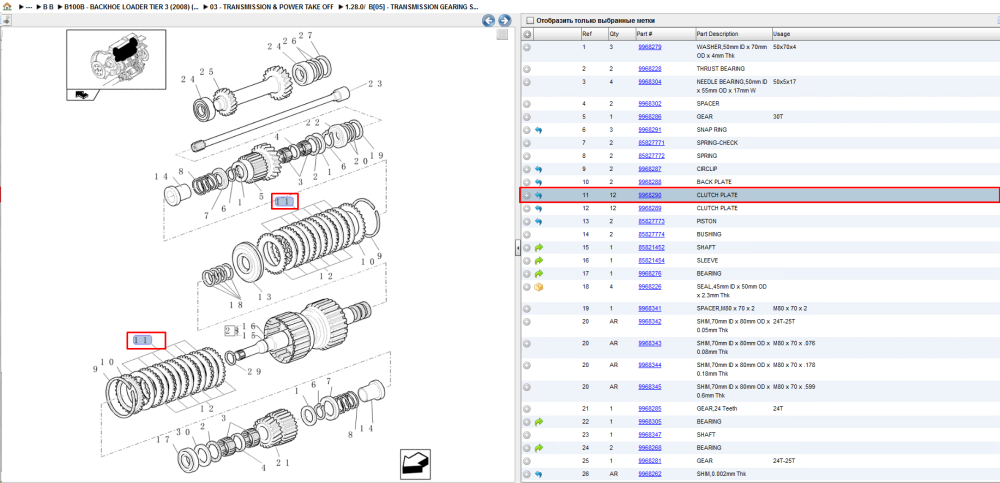This screenshot has height=483, width=1000.
Task: Click the green arrow icon on BEARING row 24
Action: click(538, 448)
